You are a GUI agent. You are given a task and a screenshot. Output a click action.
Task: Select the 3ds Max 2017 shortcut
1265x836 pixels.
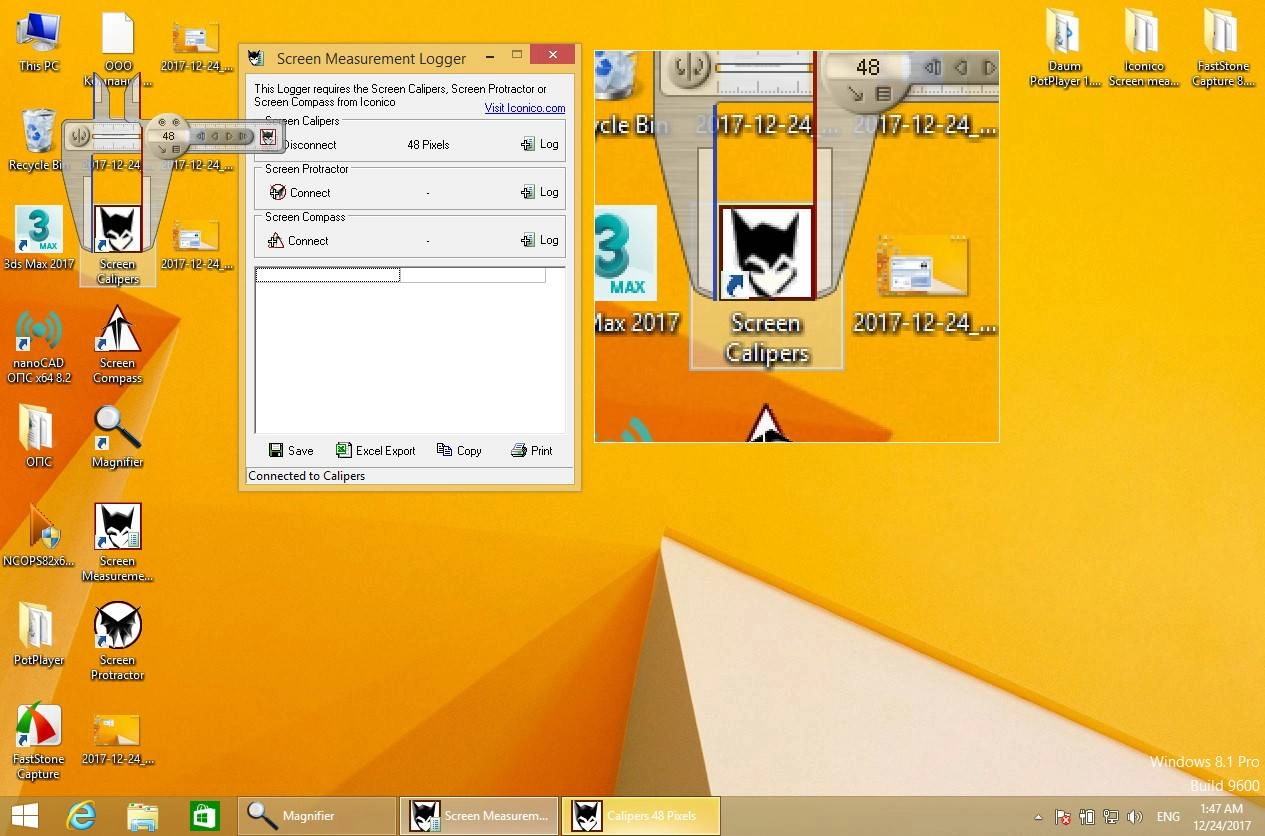(x=38, y=238)
